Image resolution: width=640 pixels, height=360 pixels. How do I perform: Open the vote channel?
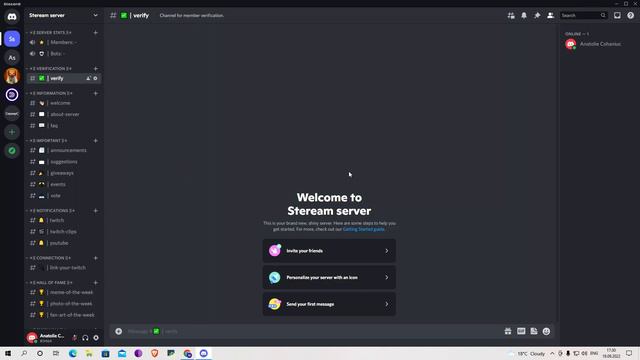click(64, 196)
